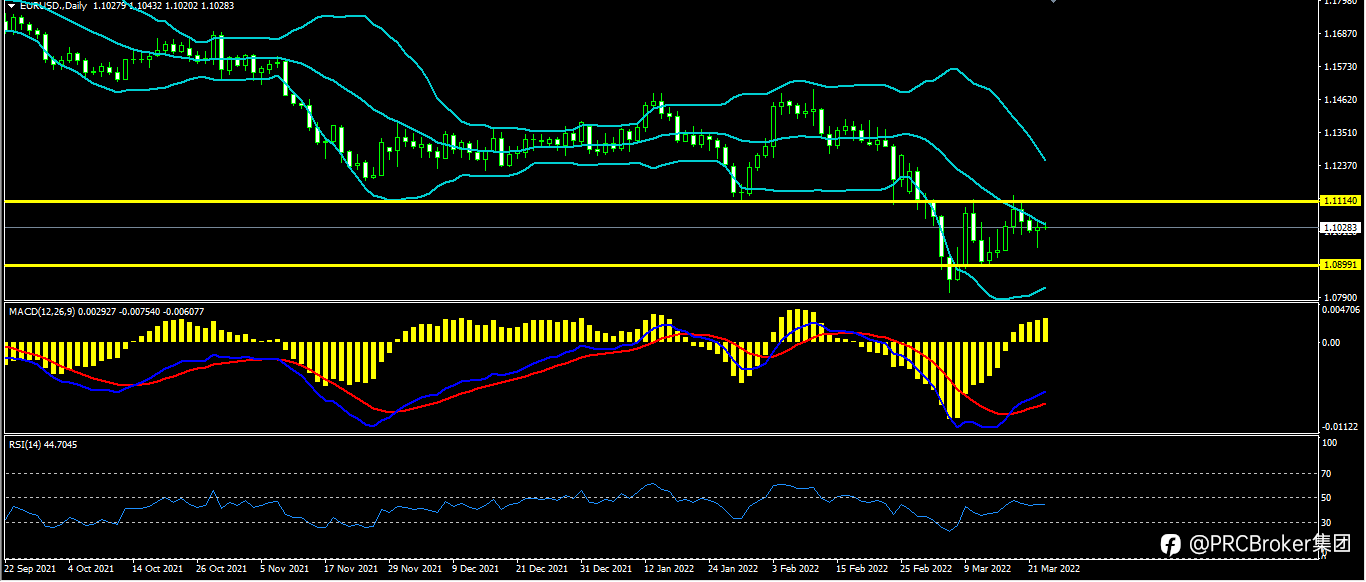
Task: Click the 9 Mar 2022 date label
Action: pyautogui.click(x=988, y=569)
